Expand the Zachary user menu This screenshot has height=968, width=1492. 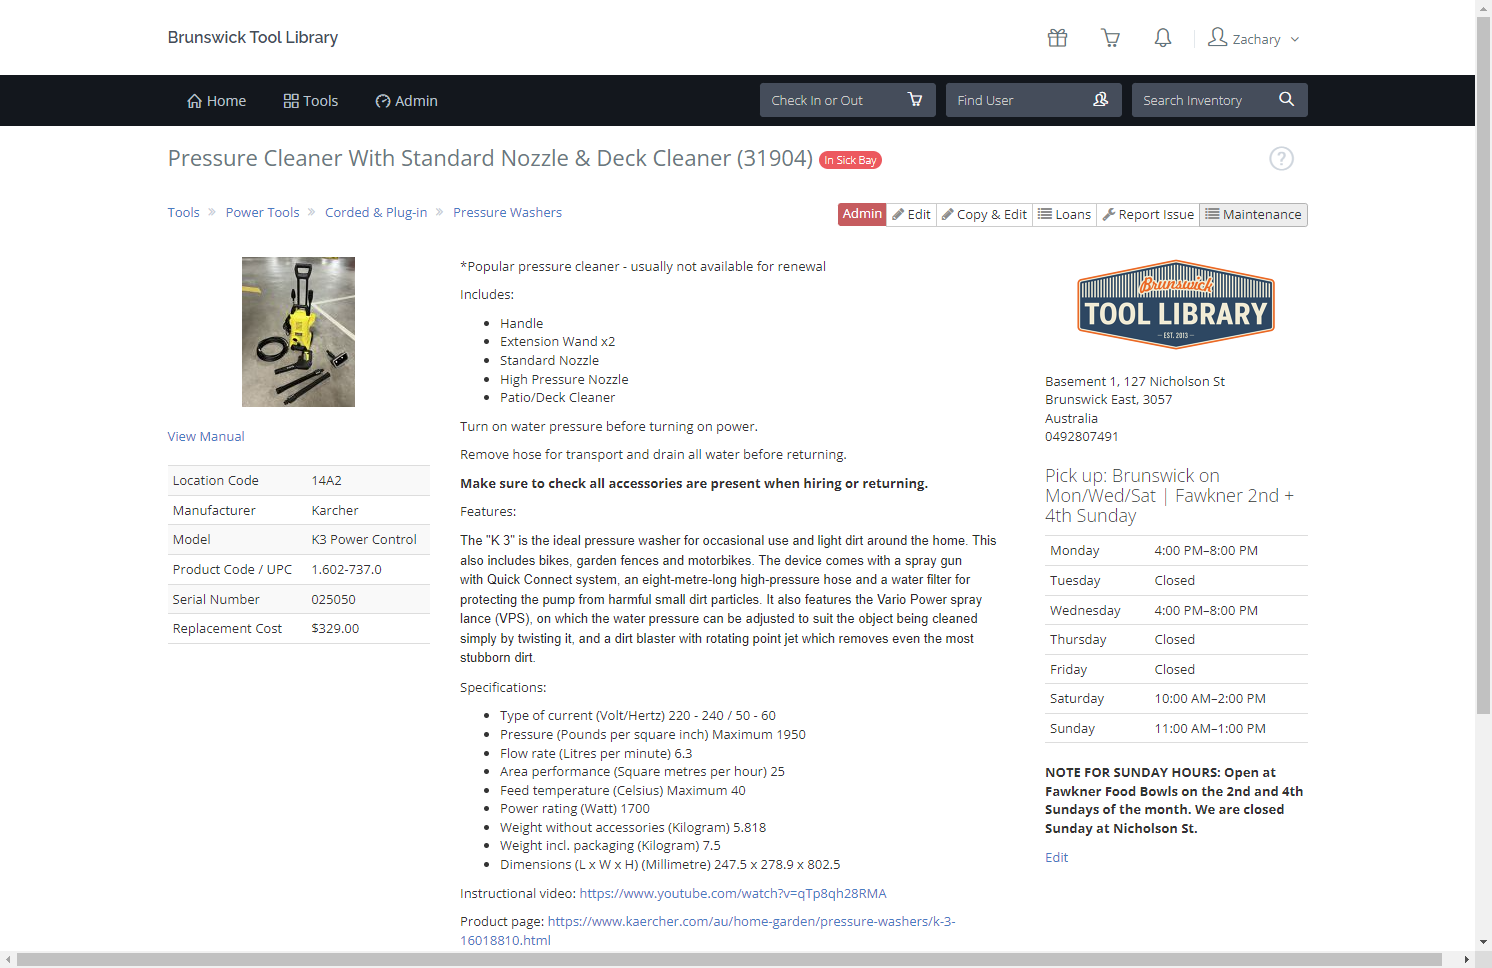point(1254,39)
